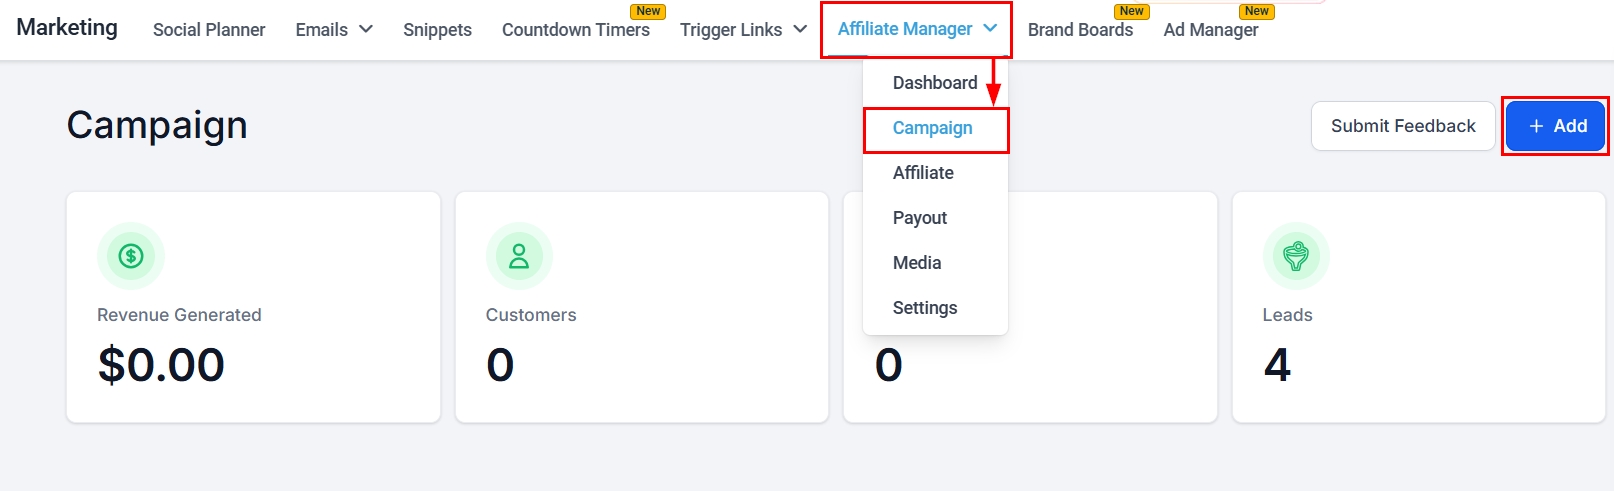Screen dimensions: 1614x491
Task: Choose Affiliate from the dropdown menu
Action: pos(923,173)
